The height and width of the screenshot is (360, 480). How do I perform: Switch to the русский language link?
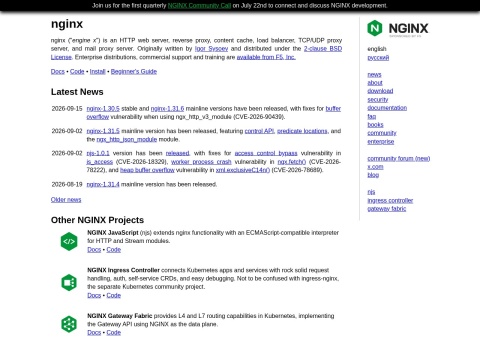(378, 58)
